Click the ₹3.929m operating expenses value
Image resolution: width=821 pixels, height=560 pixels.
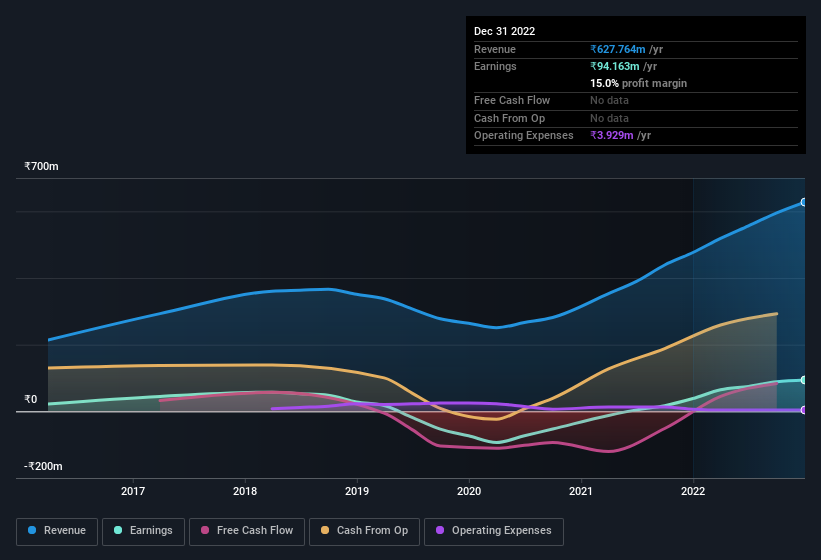point(612,135)
